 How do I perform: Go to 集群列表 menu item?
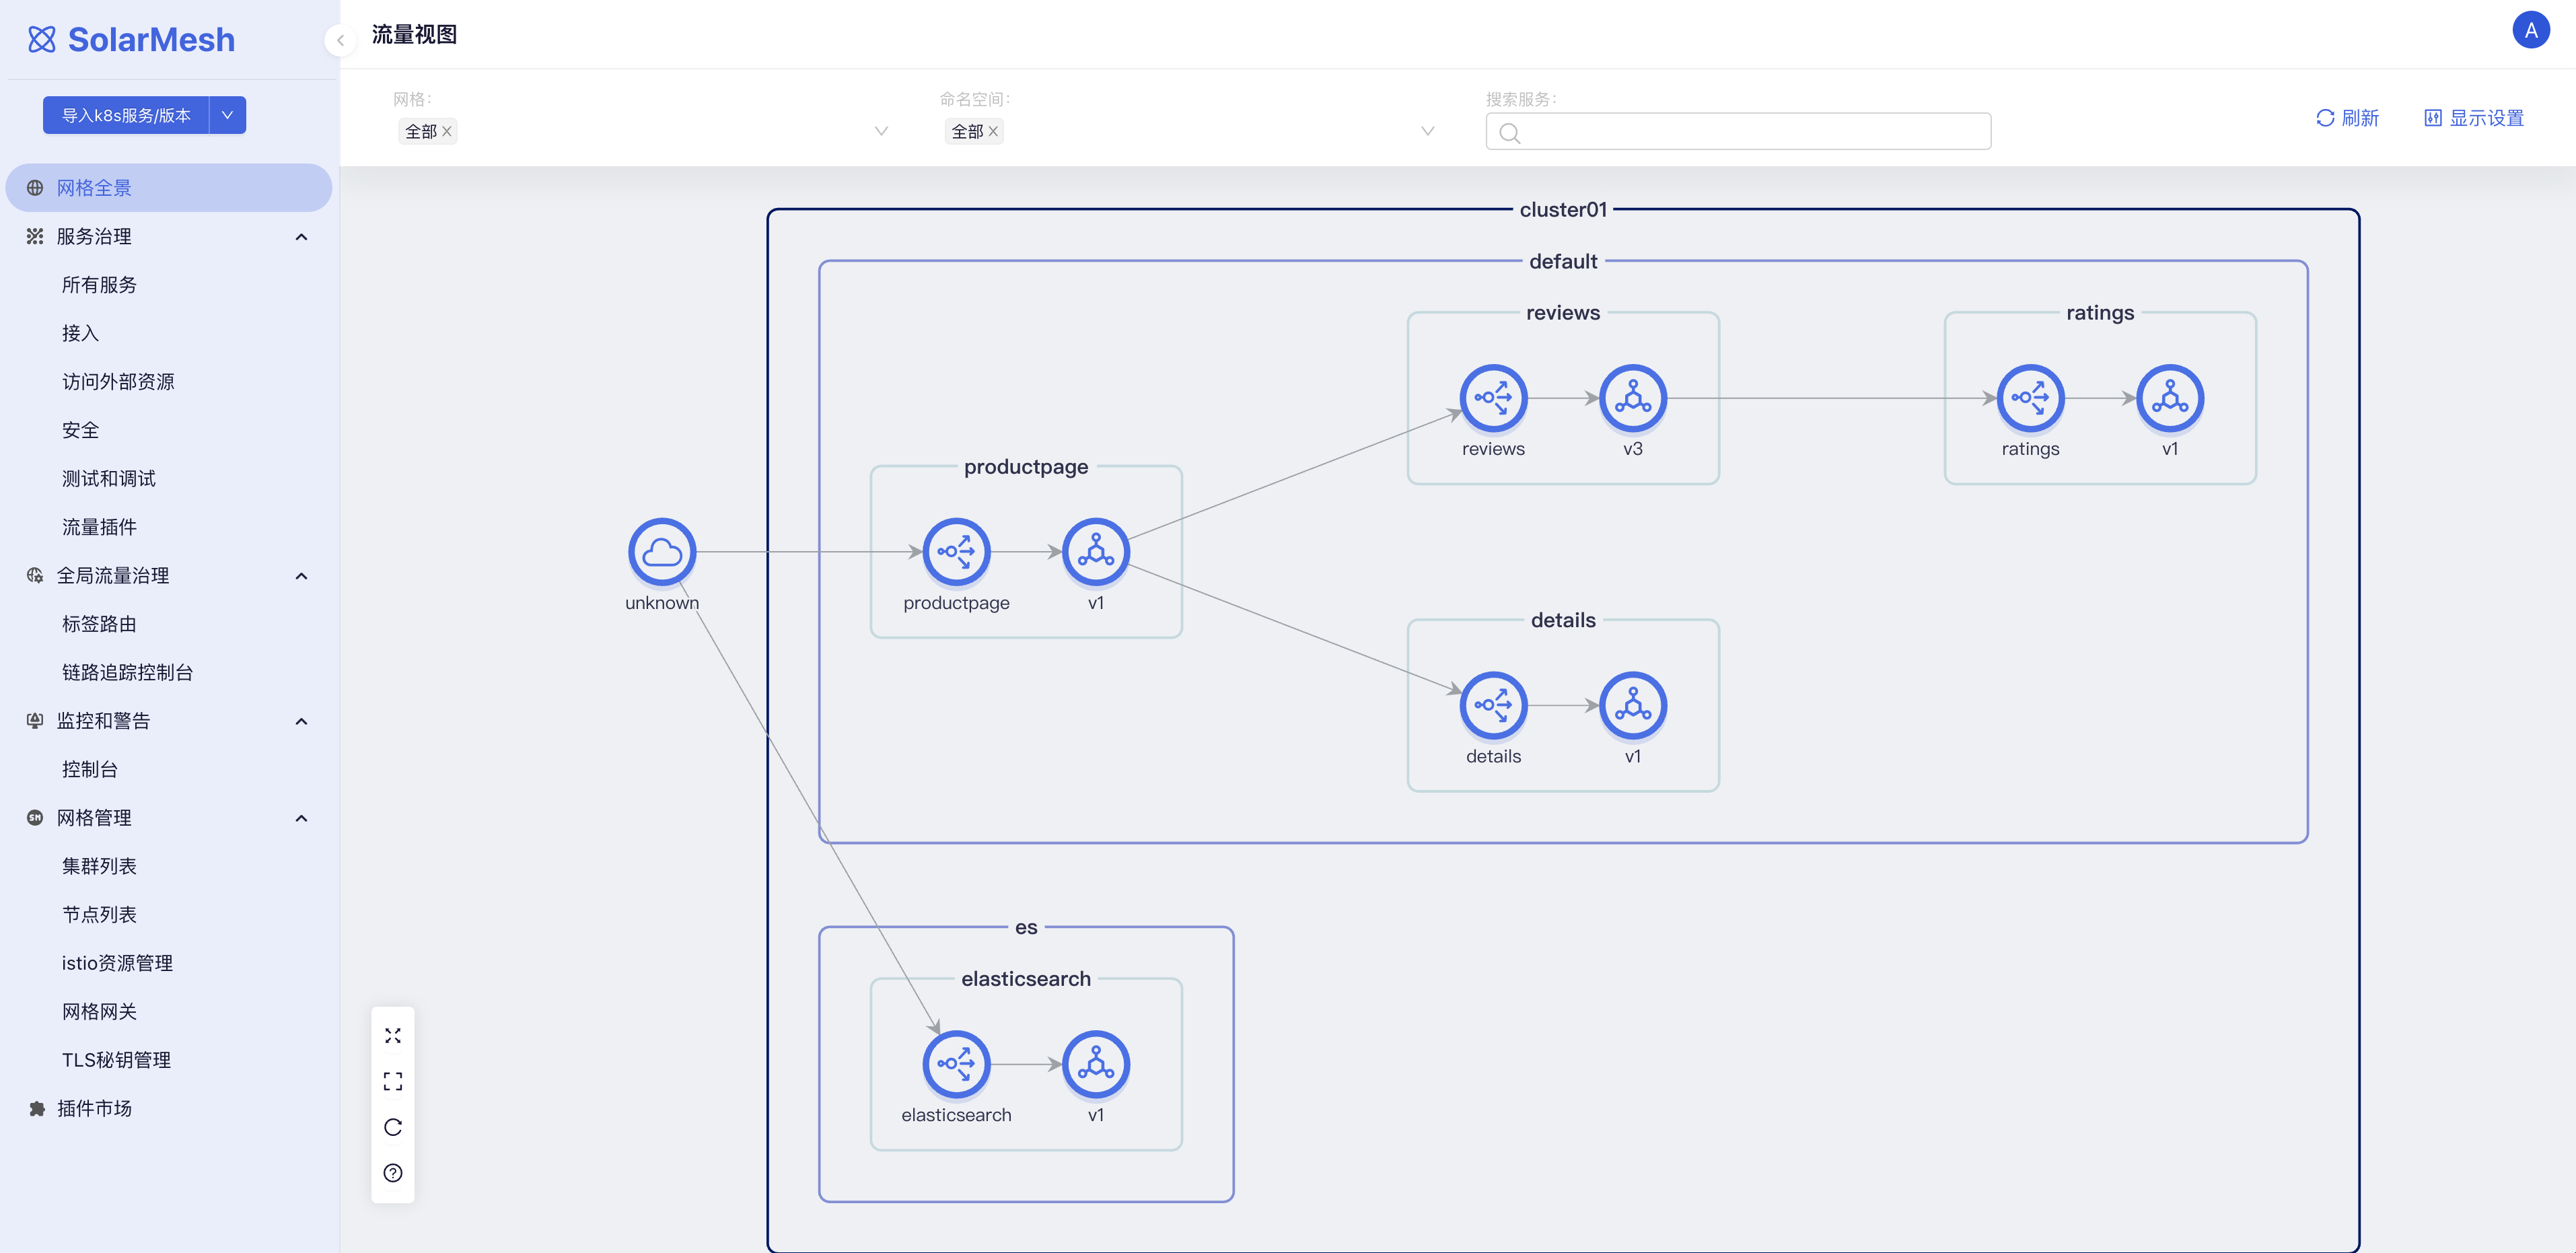[99, 866]
